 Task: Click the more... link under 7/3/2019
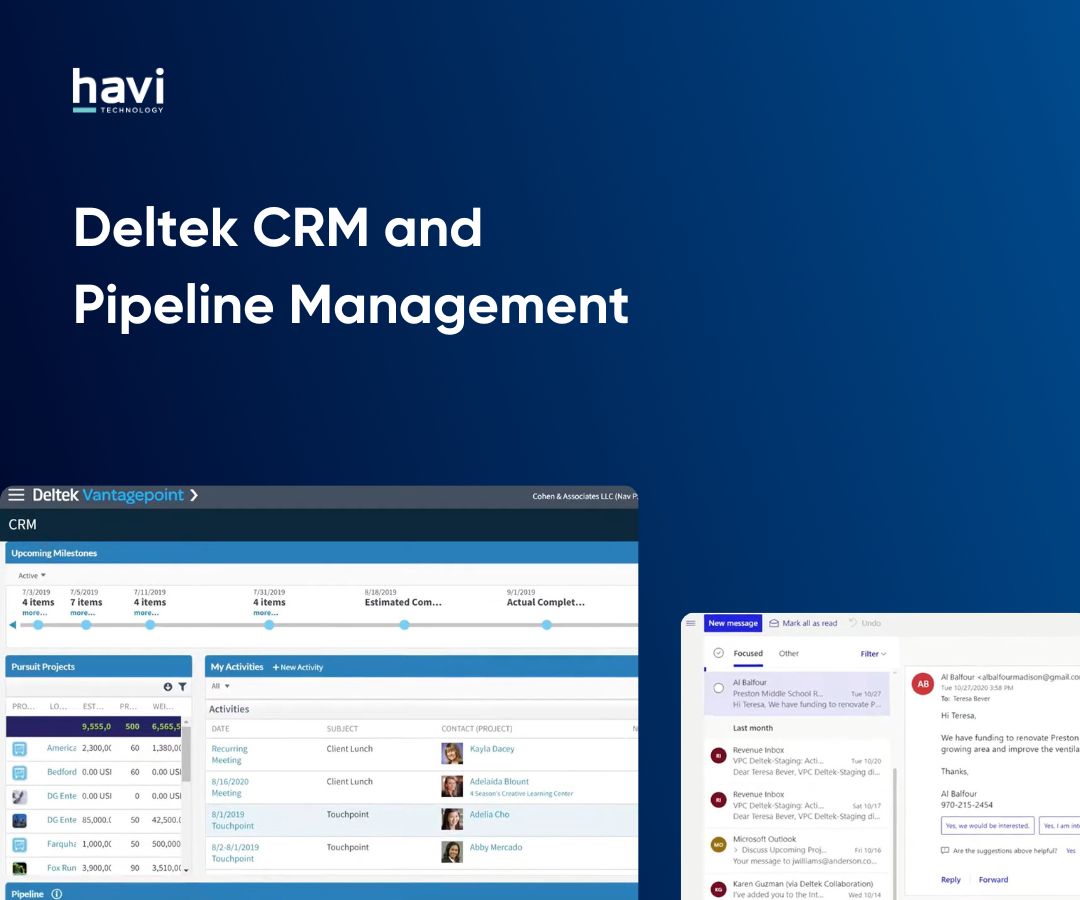[x=34, y=613]
